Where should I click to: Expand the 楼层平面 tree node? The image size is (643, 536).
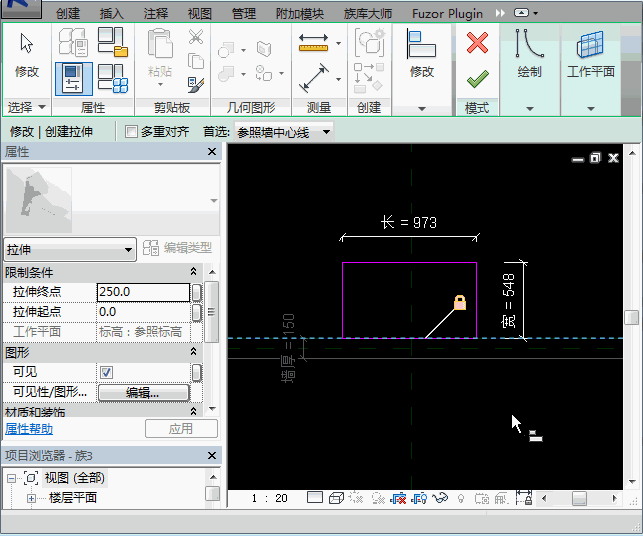coord(31,498)
